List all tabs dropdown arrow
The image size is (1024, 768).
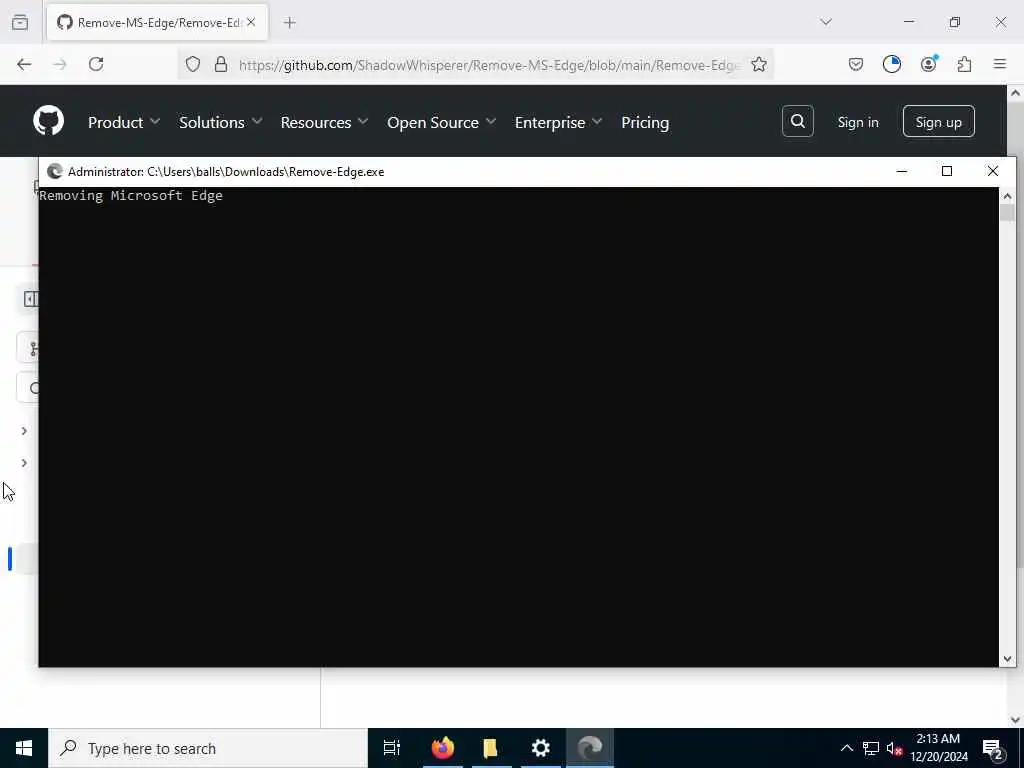pos(826,22)
